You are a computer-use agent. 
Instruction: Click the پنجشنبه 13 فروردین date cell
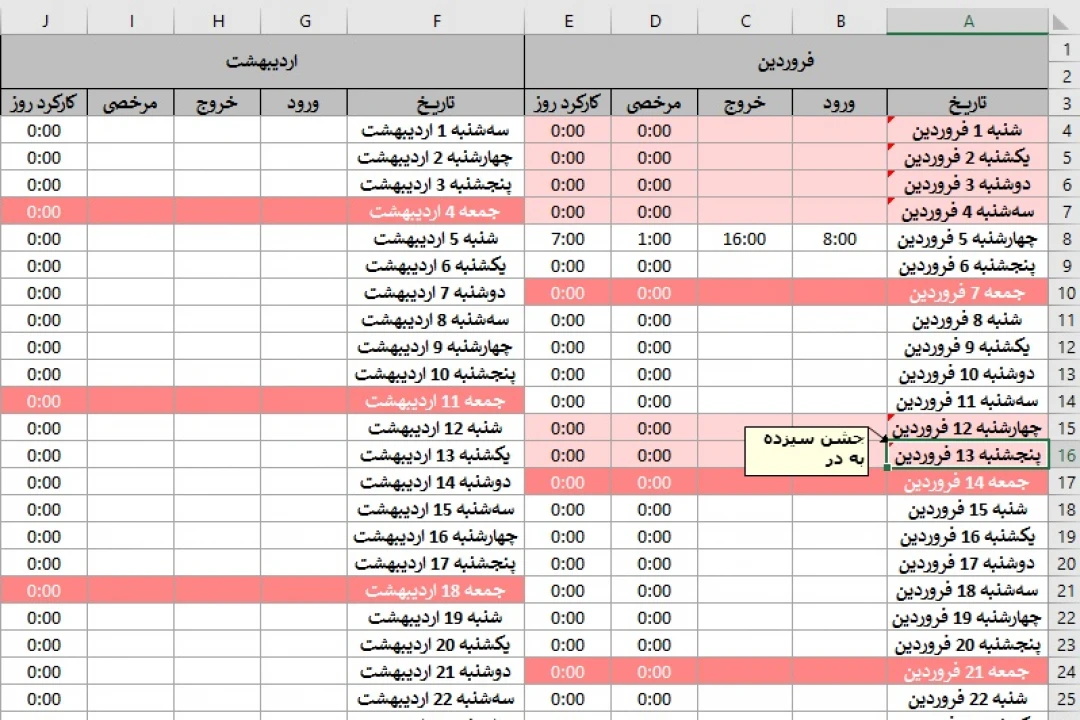click(965, 455)
